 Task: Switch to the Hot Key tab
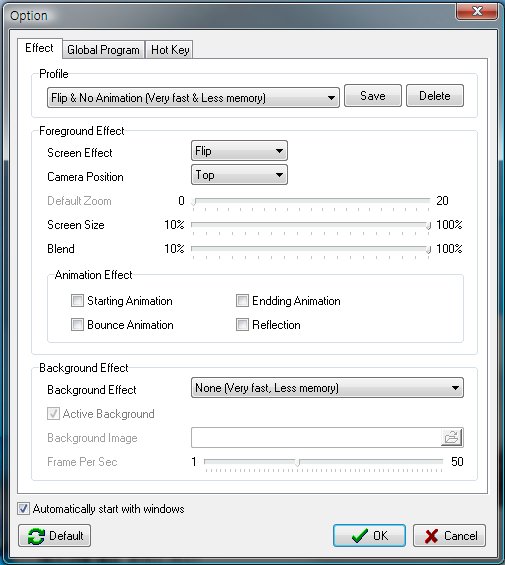coord(170,50)
